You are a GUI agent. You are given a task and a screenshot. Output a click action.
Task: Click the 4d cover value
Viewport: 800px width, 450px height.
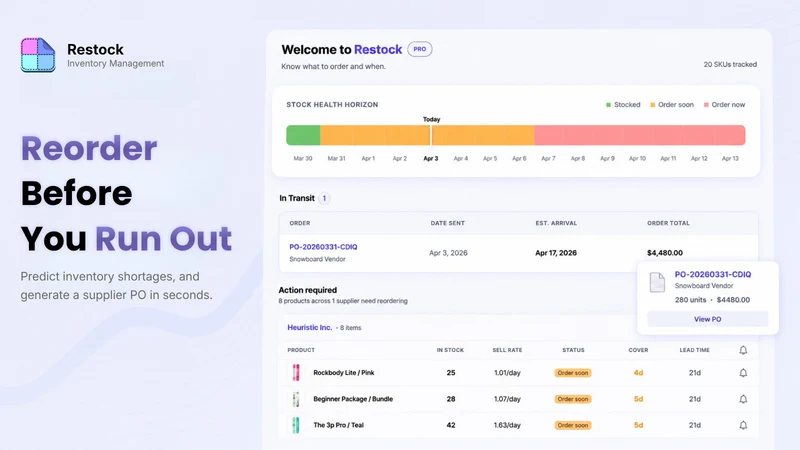638,373
